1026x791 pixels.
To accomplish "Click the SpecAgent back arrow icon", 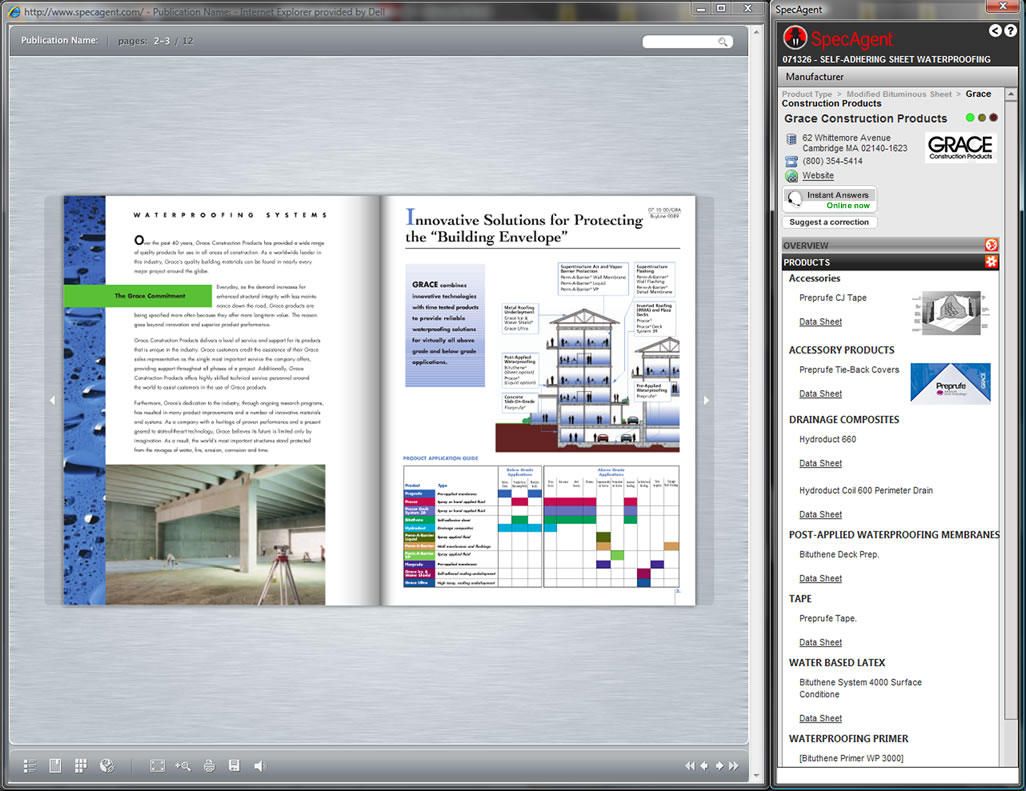I will point(995,30).
